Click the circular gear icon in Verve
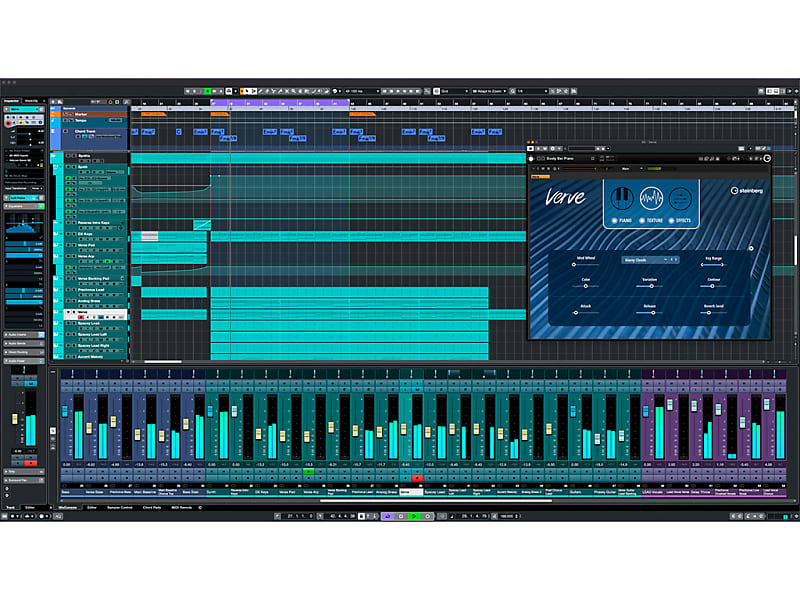Image resolution: width=800 pixels, height=600 pixels. point(751,248)
